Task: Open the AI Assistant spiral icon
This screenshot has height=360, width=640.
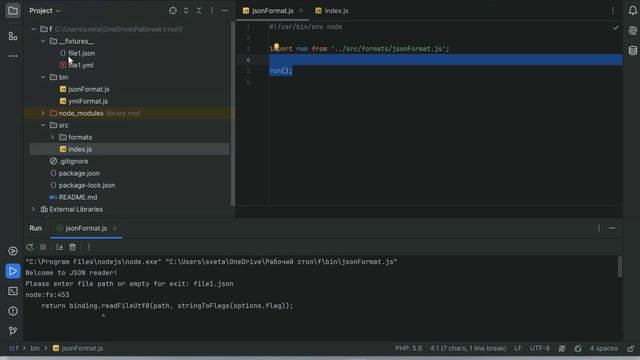Action: 633,31
